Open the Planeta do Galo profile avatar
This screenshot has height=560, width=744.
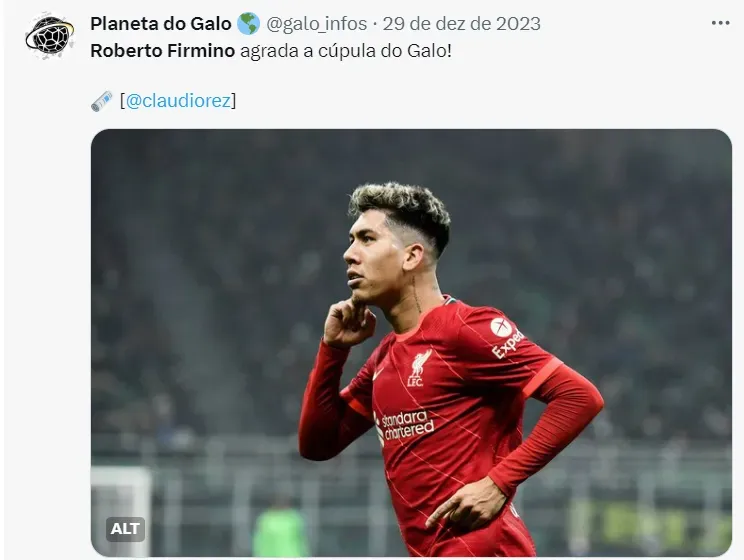pos(50,37)
